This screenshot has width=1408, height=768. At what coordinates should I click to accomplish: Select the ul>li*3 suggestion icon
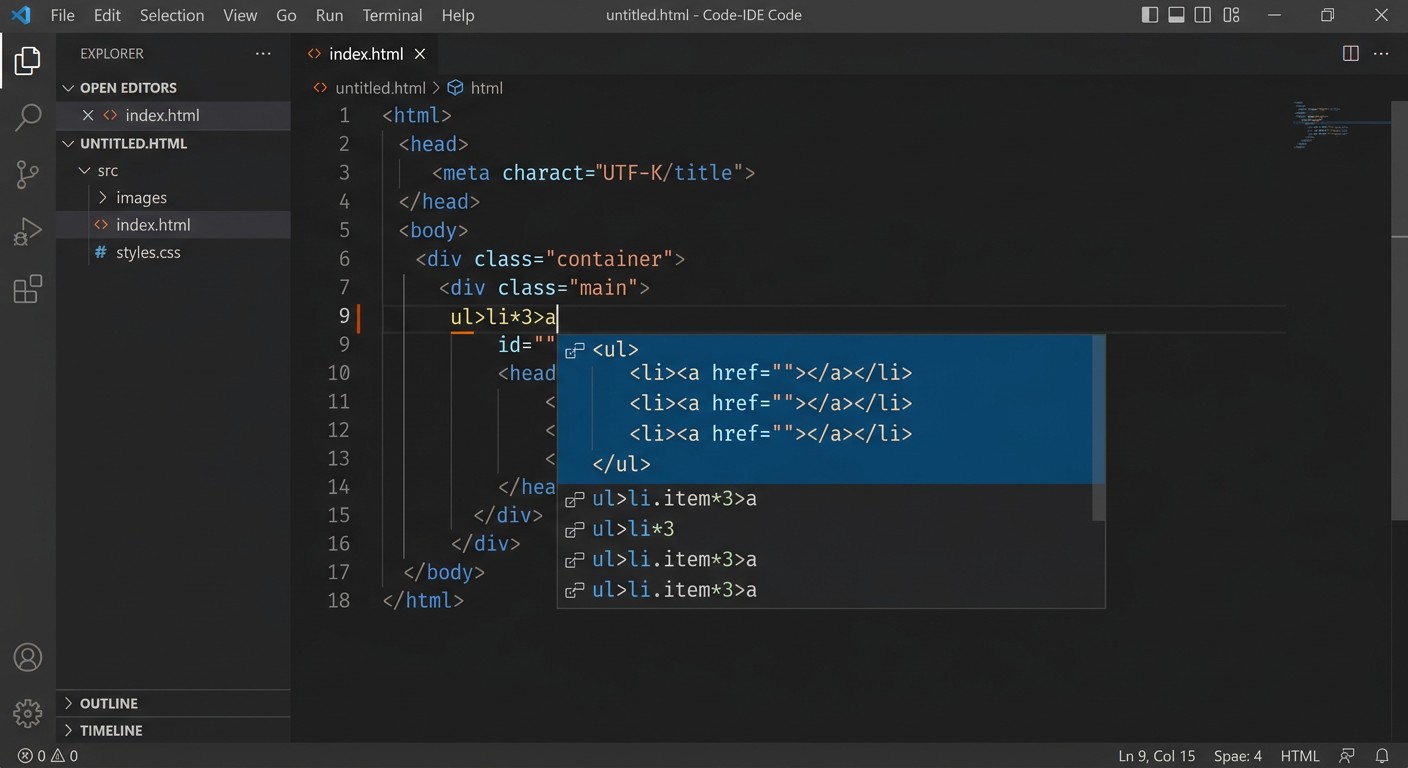(574, 529)
